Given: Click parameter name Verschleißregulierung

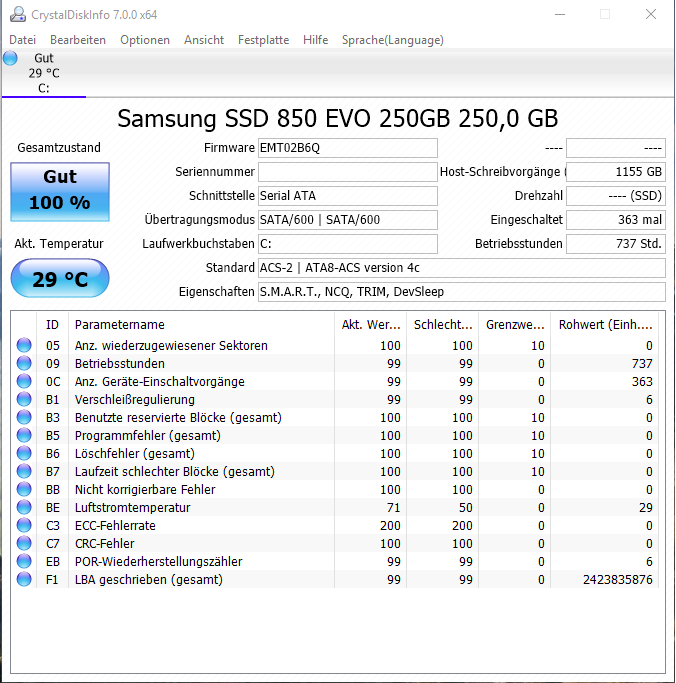Looking at the screenshot, I should pos(135,400).
